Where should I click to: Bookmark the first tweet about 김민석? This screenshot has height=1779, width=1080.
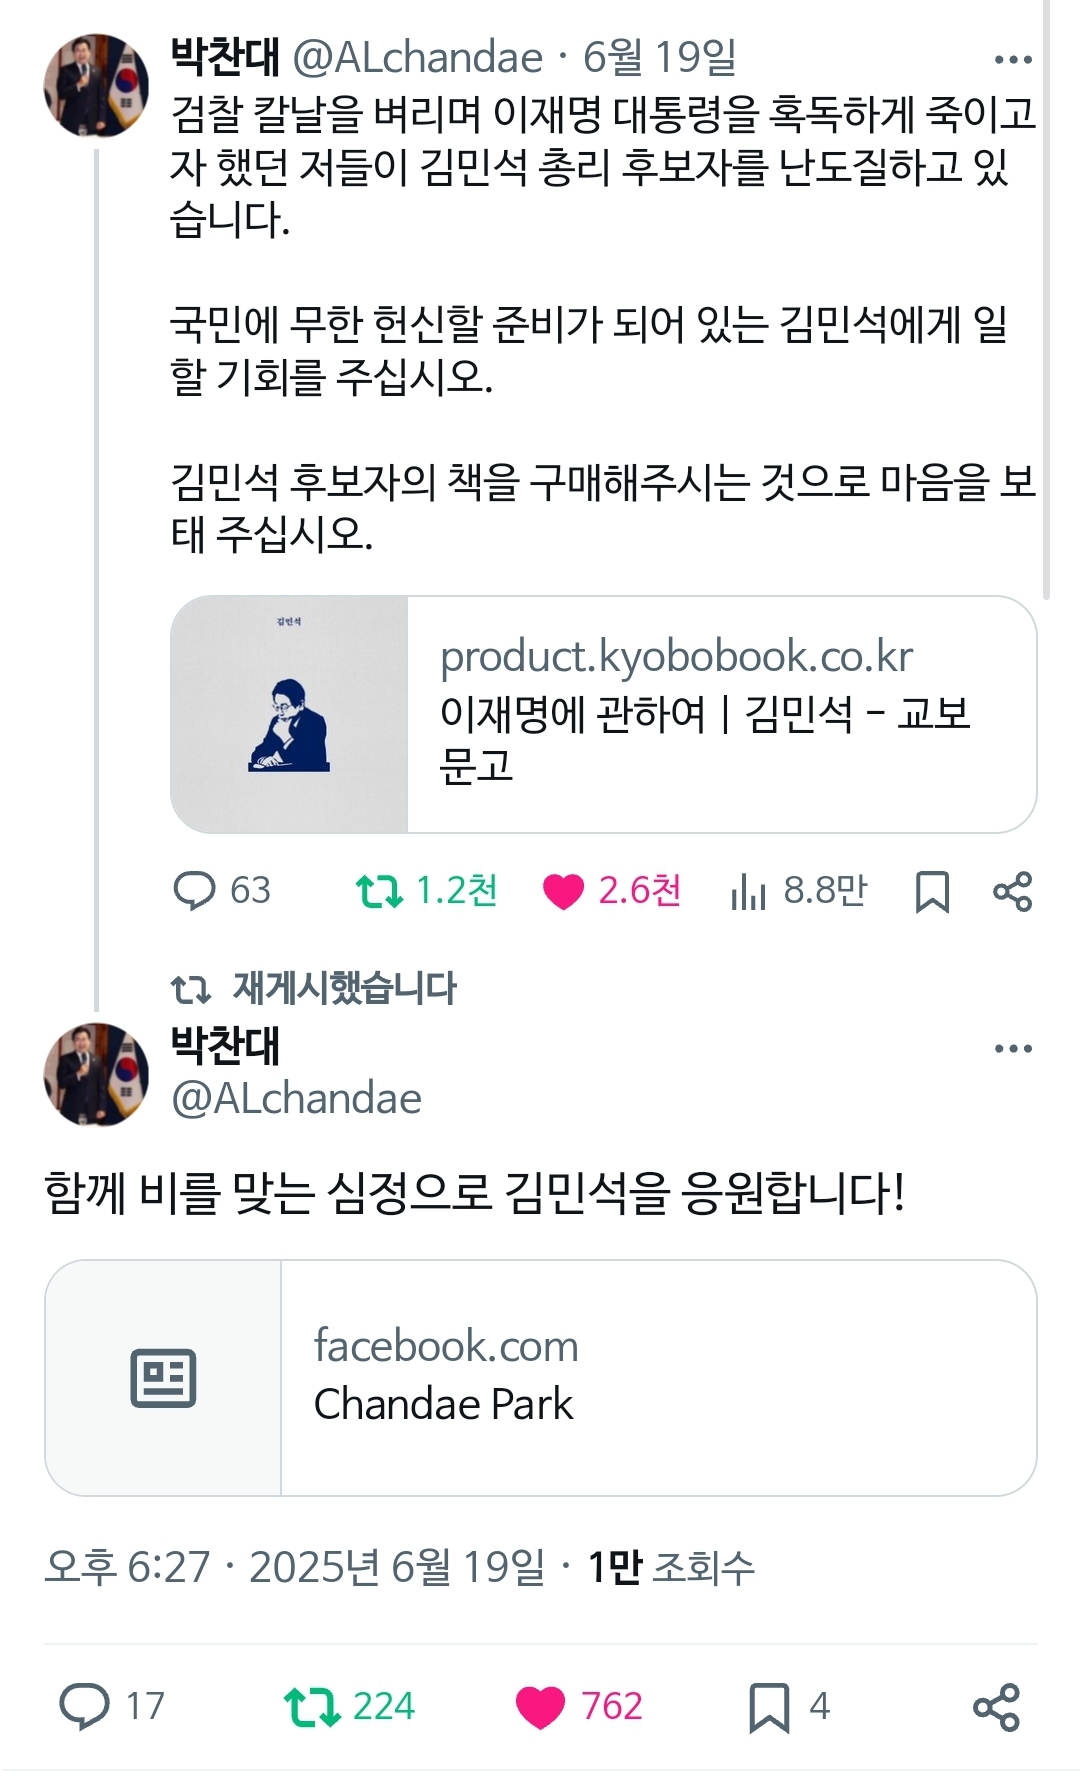coord(932,892)
